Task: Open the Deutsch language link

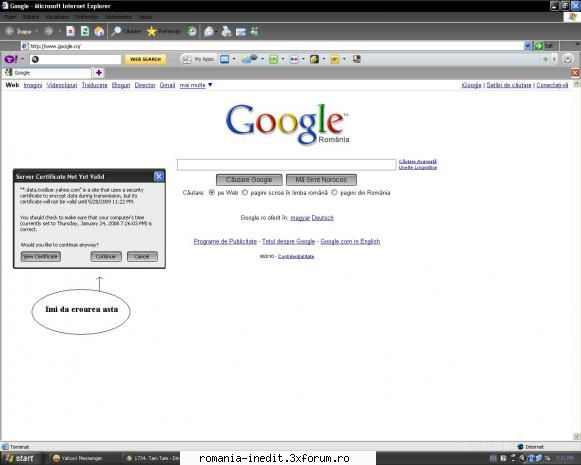Action: click(322, 218)
